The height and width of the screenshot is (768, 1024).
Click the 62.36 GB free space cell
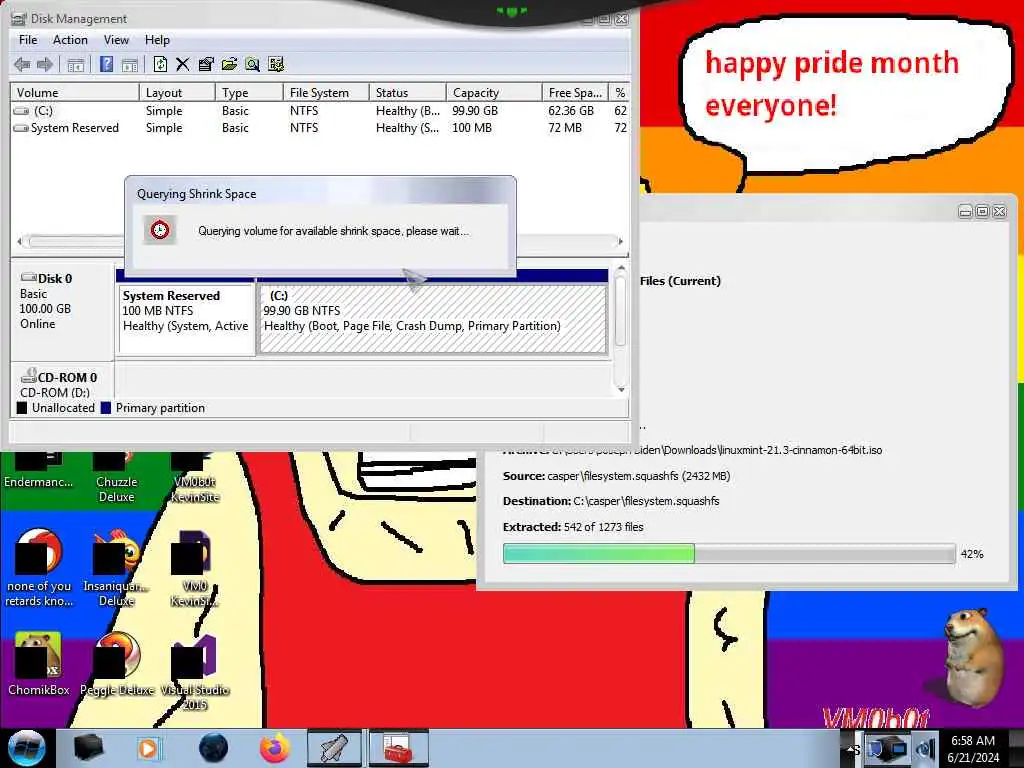pyautogui.click(x=571, y=111)
